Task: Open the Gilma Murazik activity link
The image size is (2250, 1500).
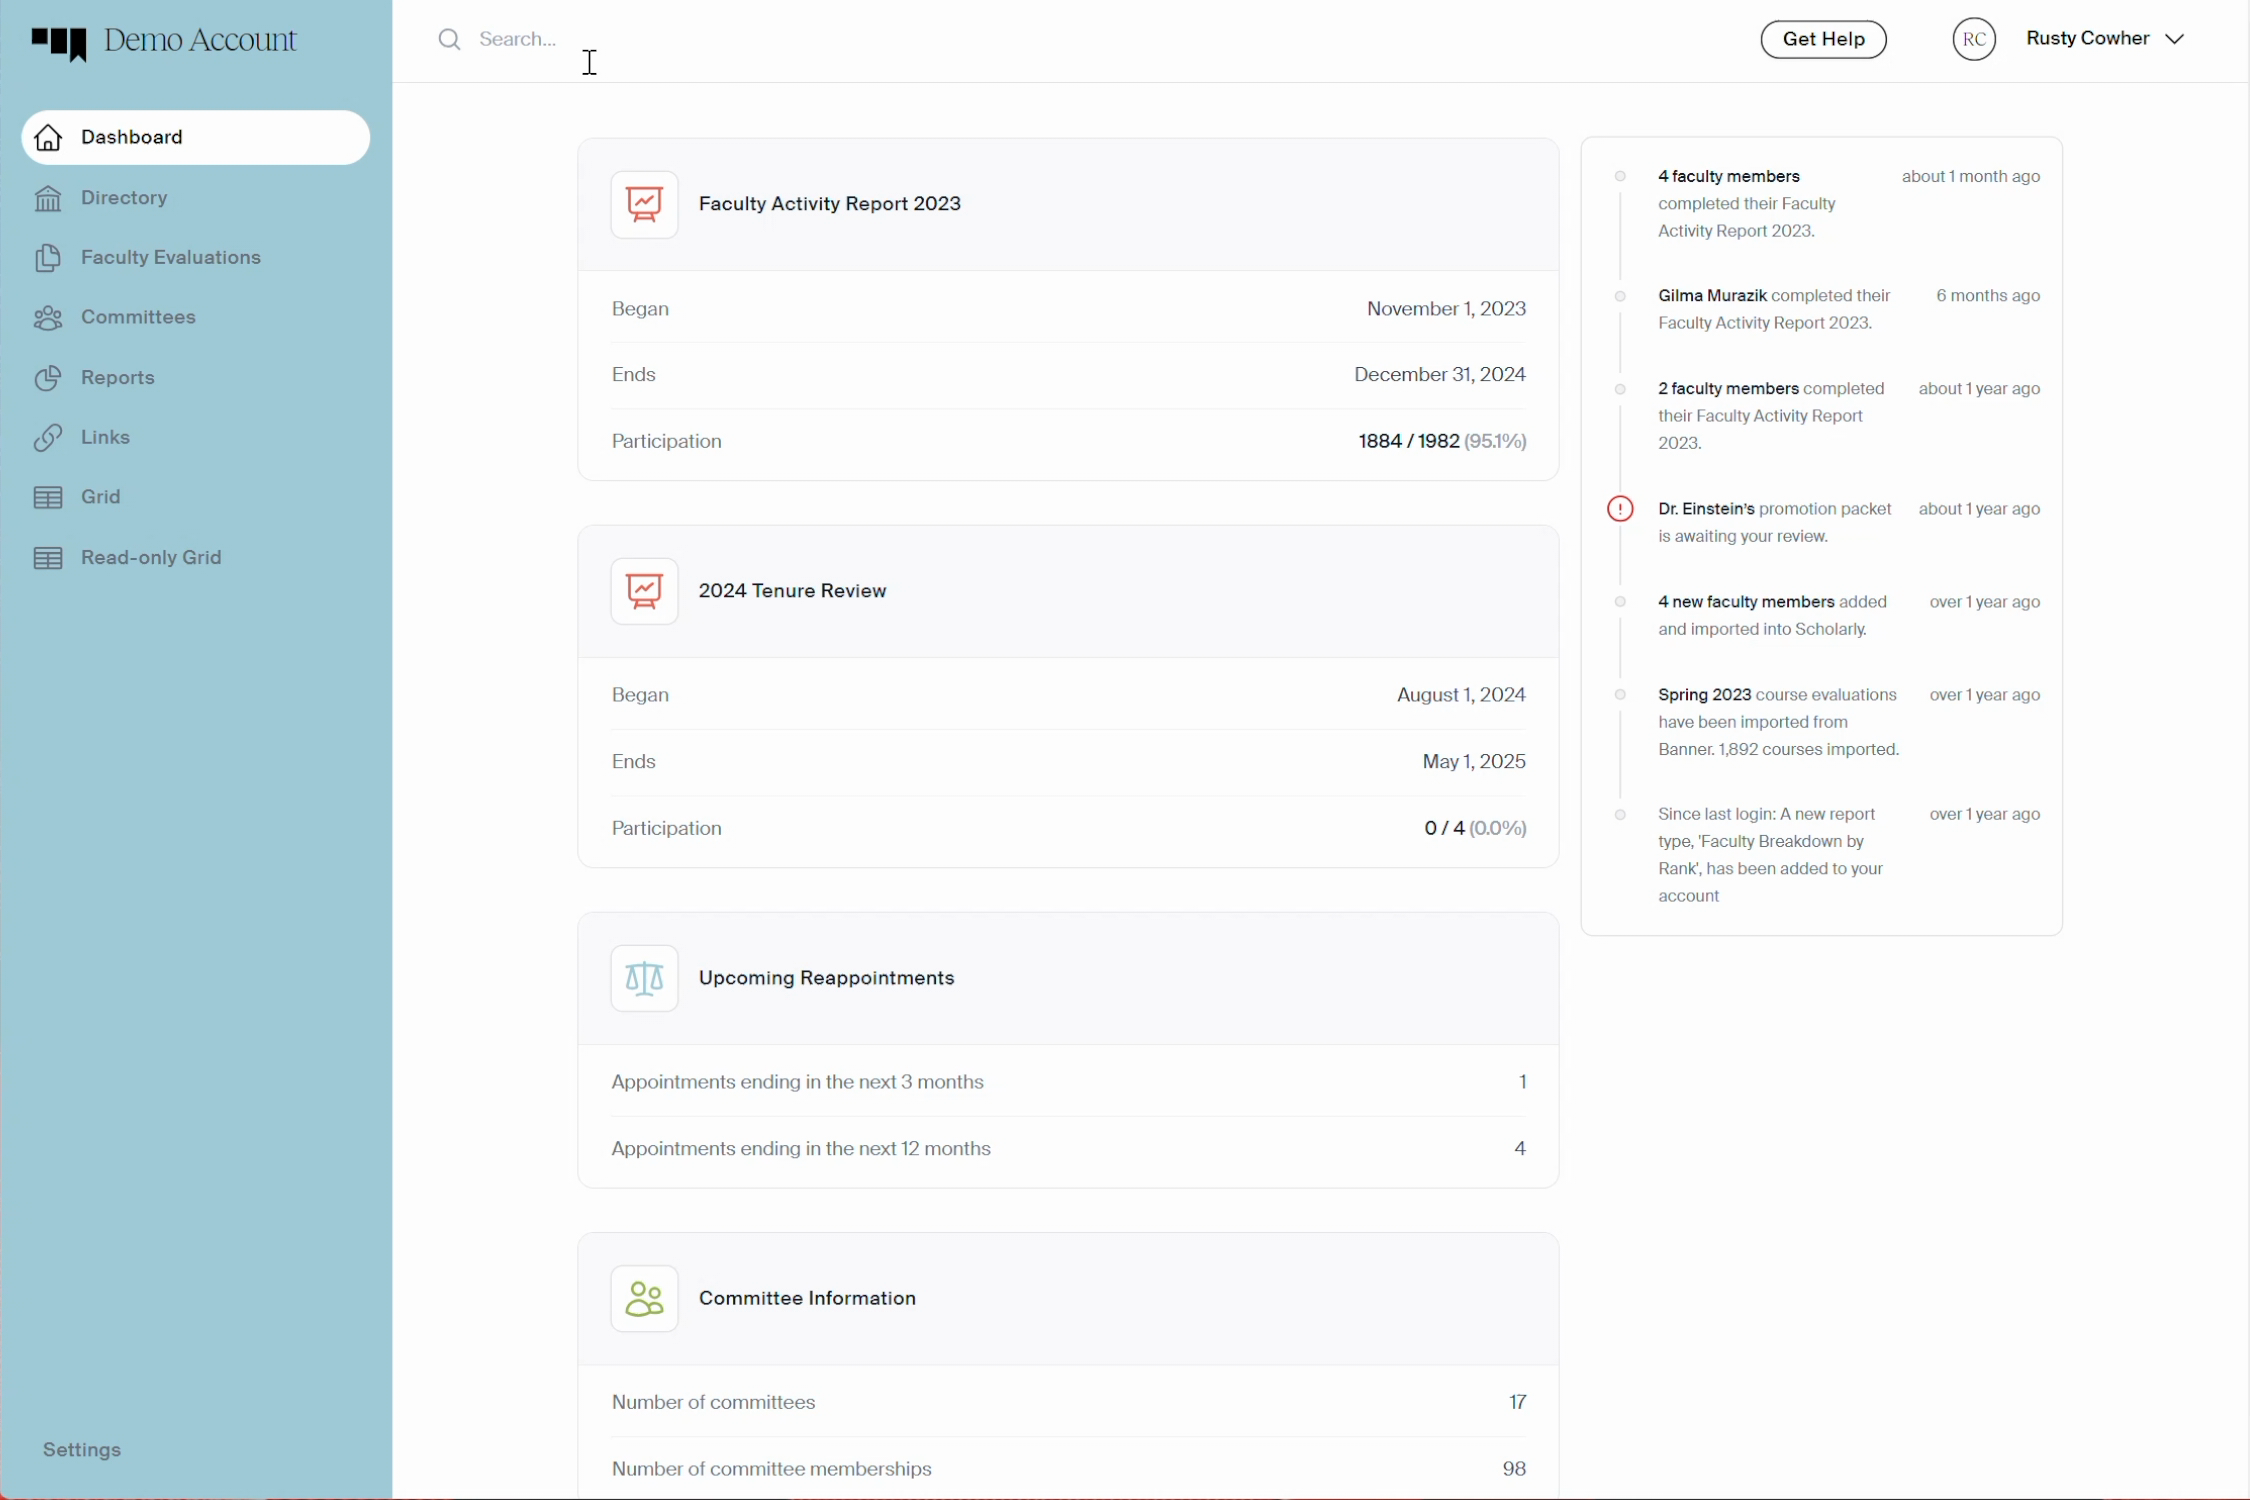Action: click(x=1711, y=296)
